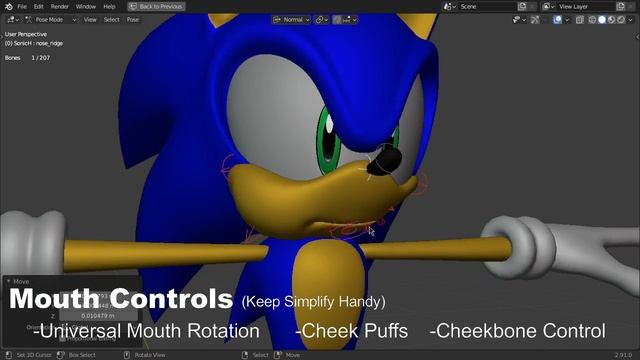Click the Select status bar hint

255,355
